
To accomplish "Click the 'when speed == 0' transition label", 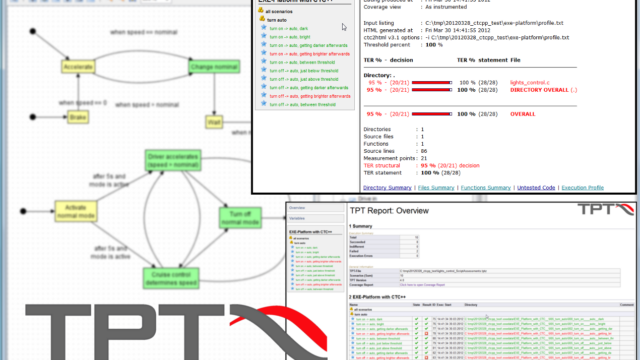I will tap(82, 103).
